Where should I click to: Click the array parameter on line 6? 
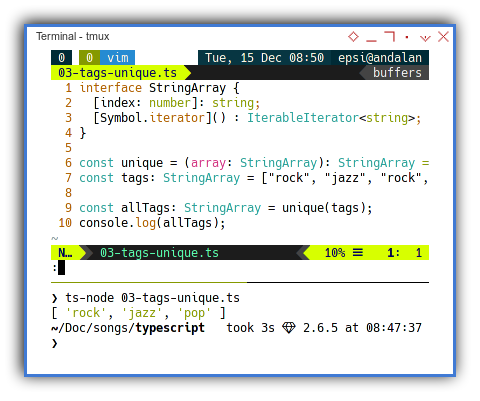pyautogui.click(x=208, y=163)
